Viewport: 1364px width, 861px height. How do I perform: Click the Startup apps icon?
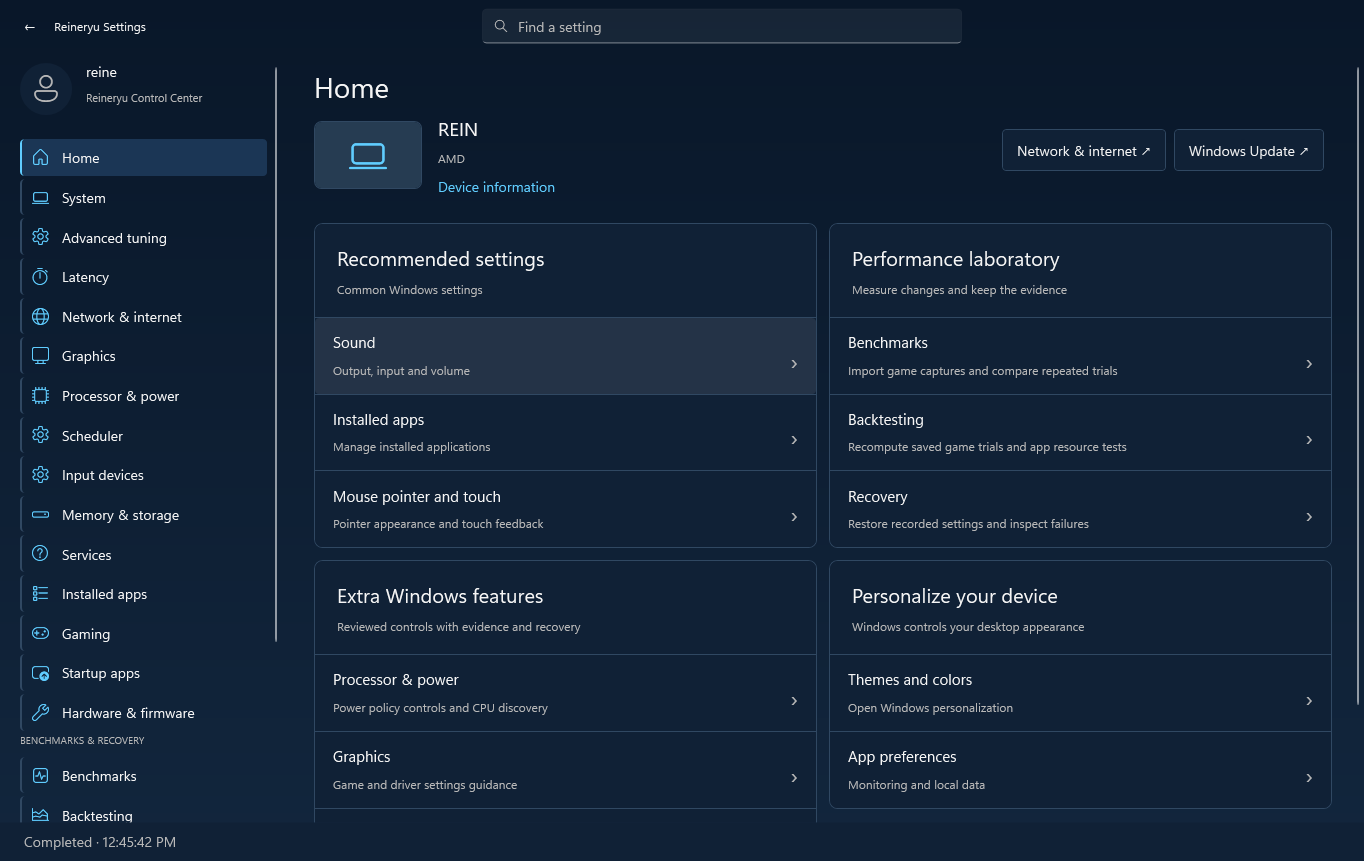click(x=41, y=673)
